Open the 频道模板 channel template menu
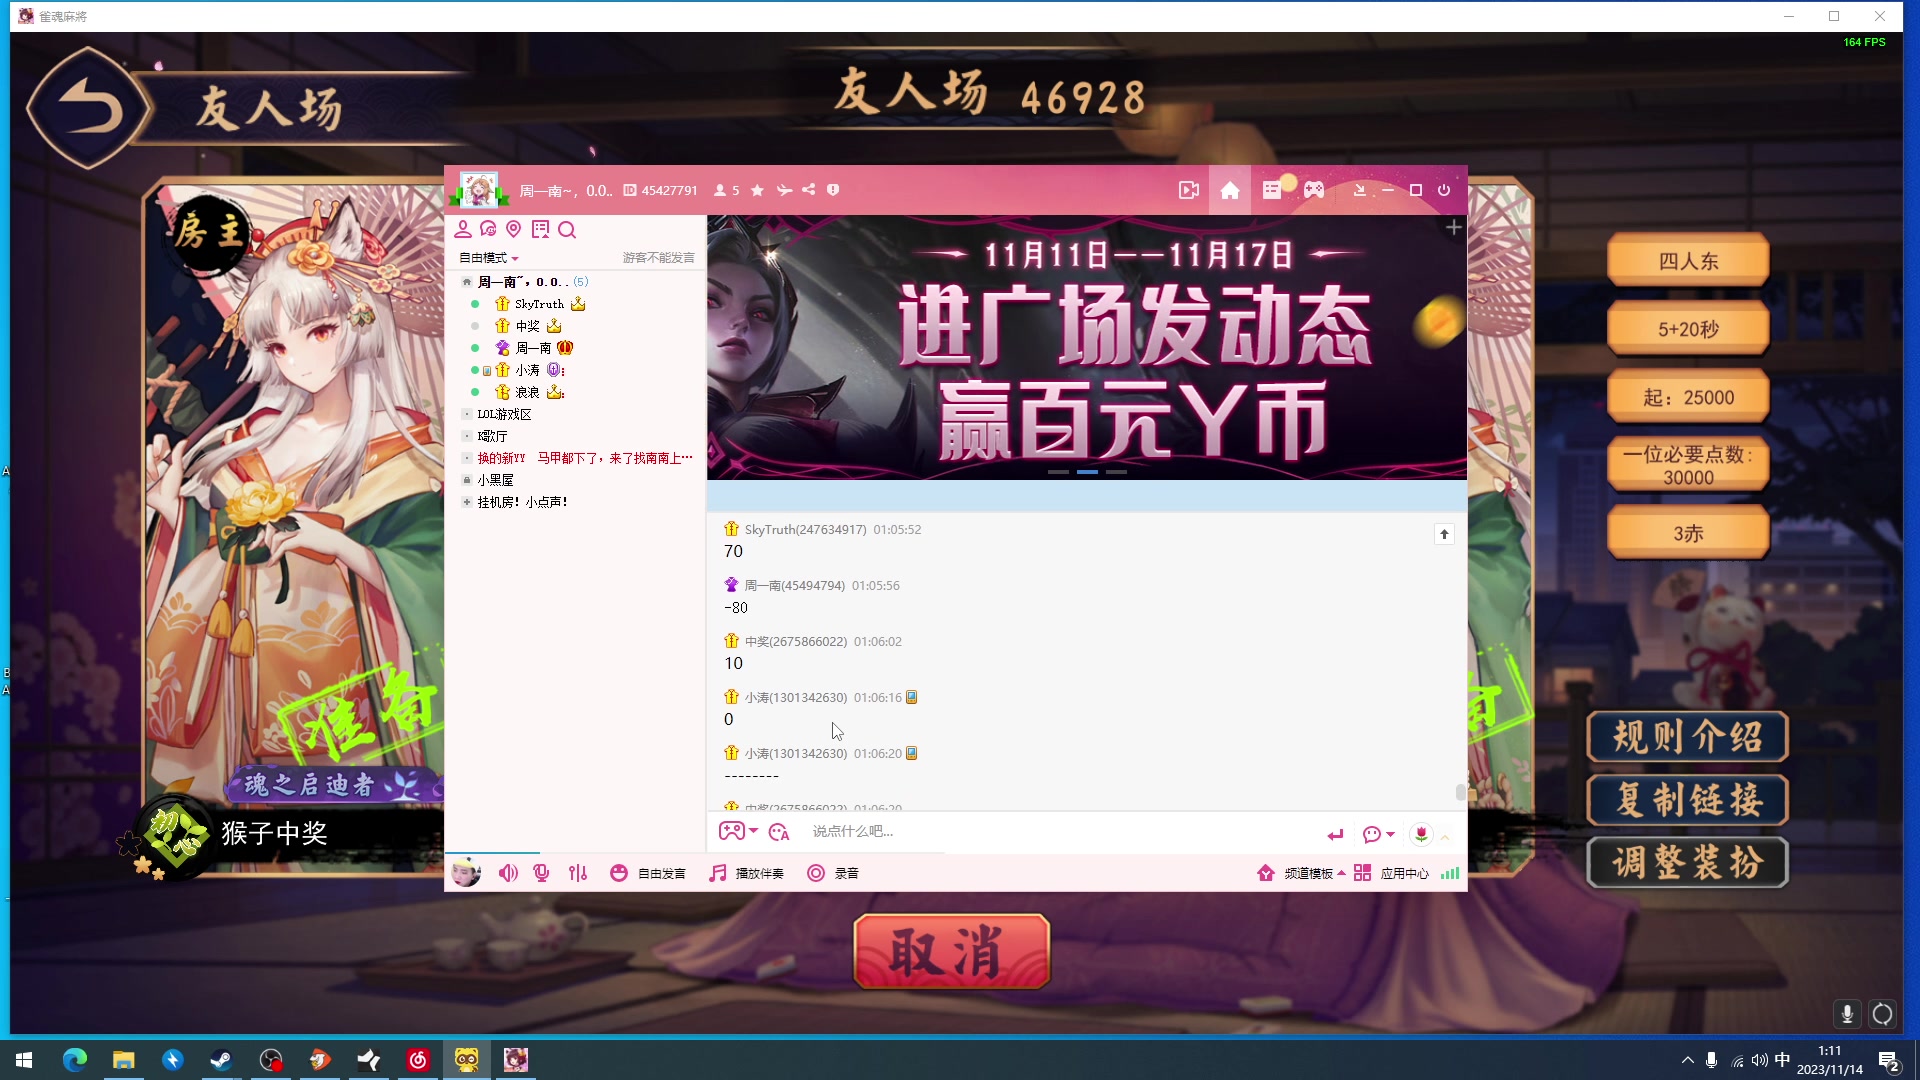1920x1080 pixels. coord(1300,873)
